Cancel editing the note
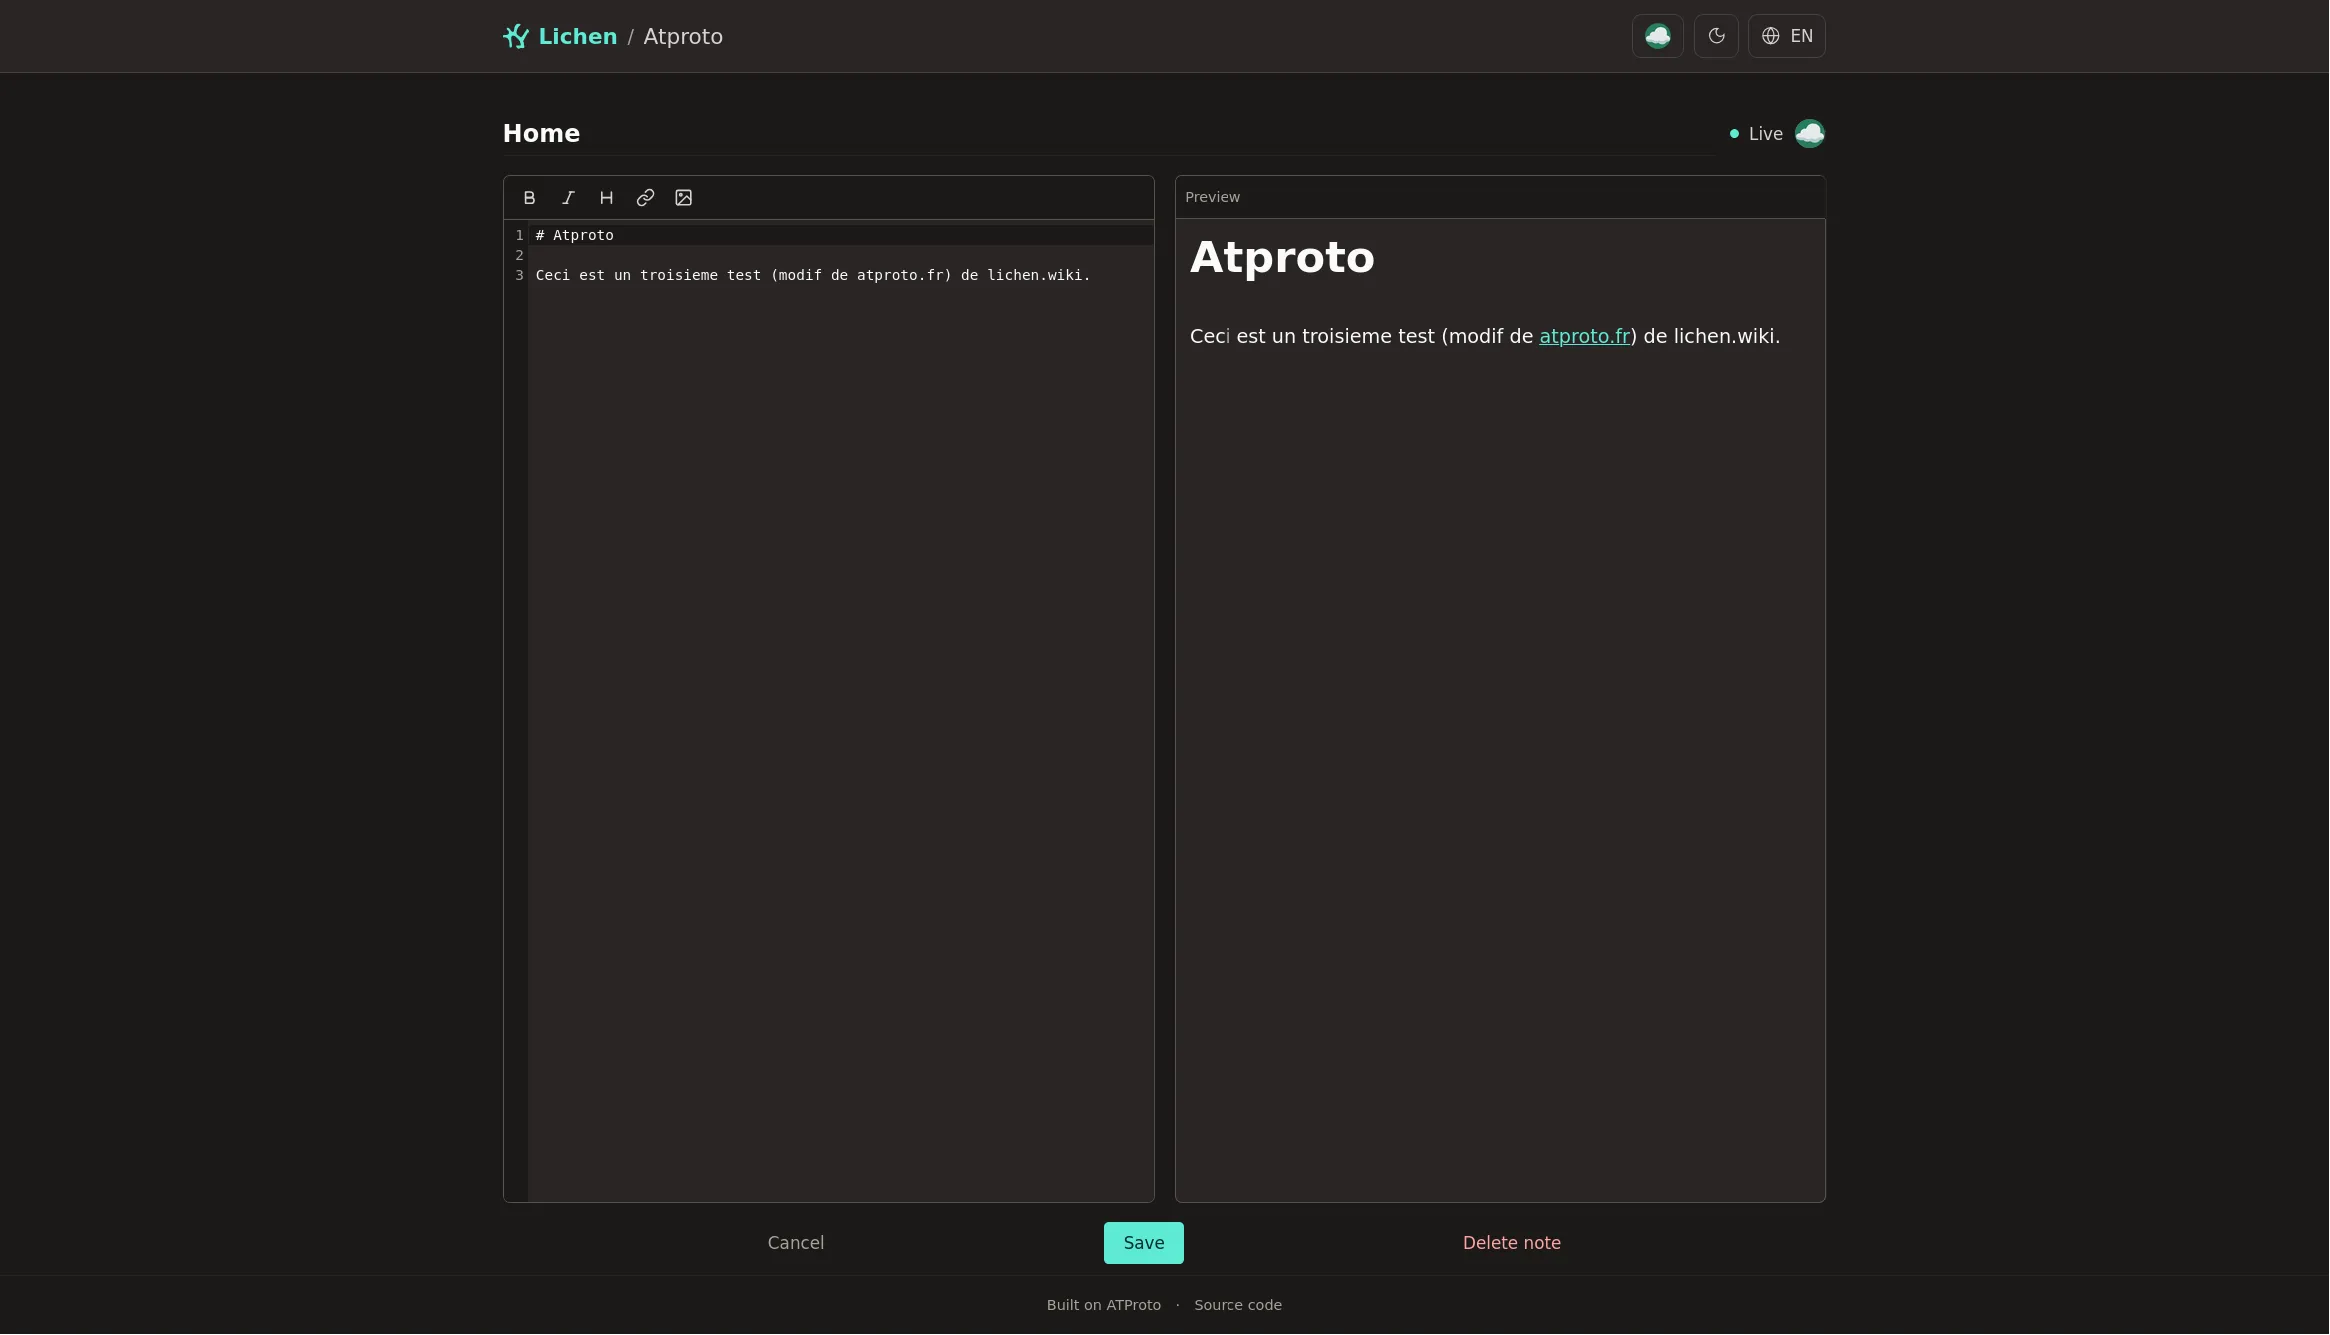 pyautogui.click(x=796, y=1243)
